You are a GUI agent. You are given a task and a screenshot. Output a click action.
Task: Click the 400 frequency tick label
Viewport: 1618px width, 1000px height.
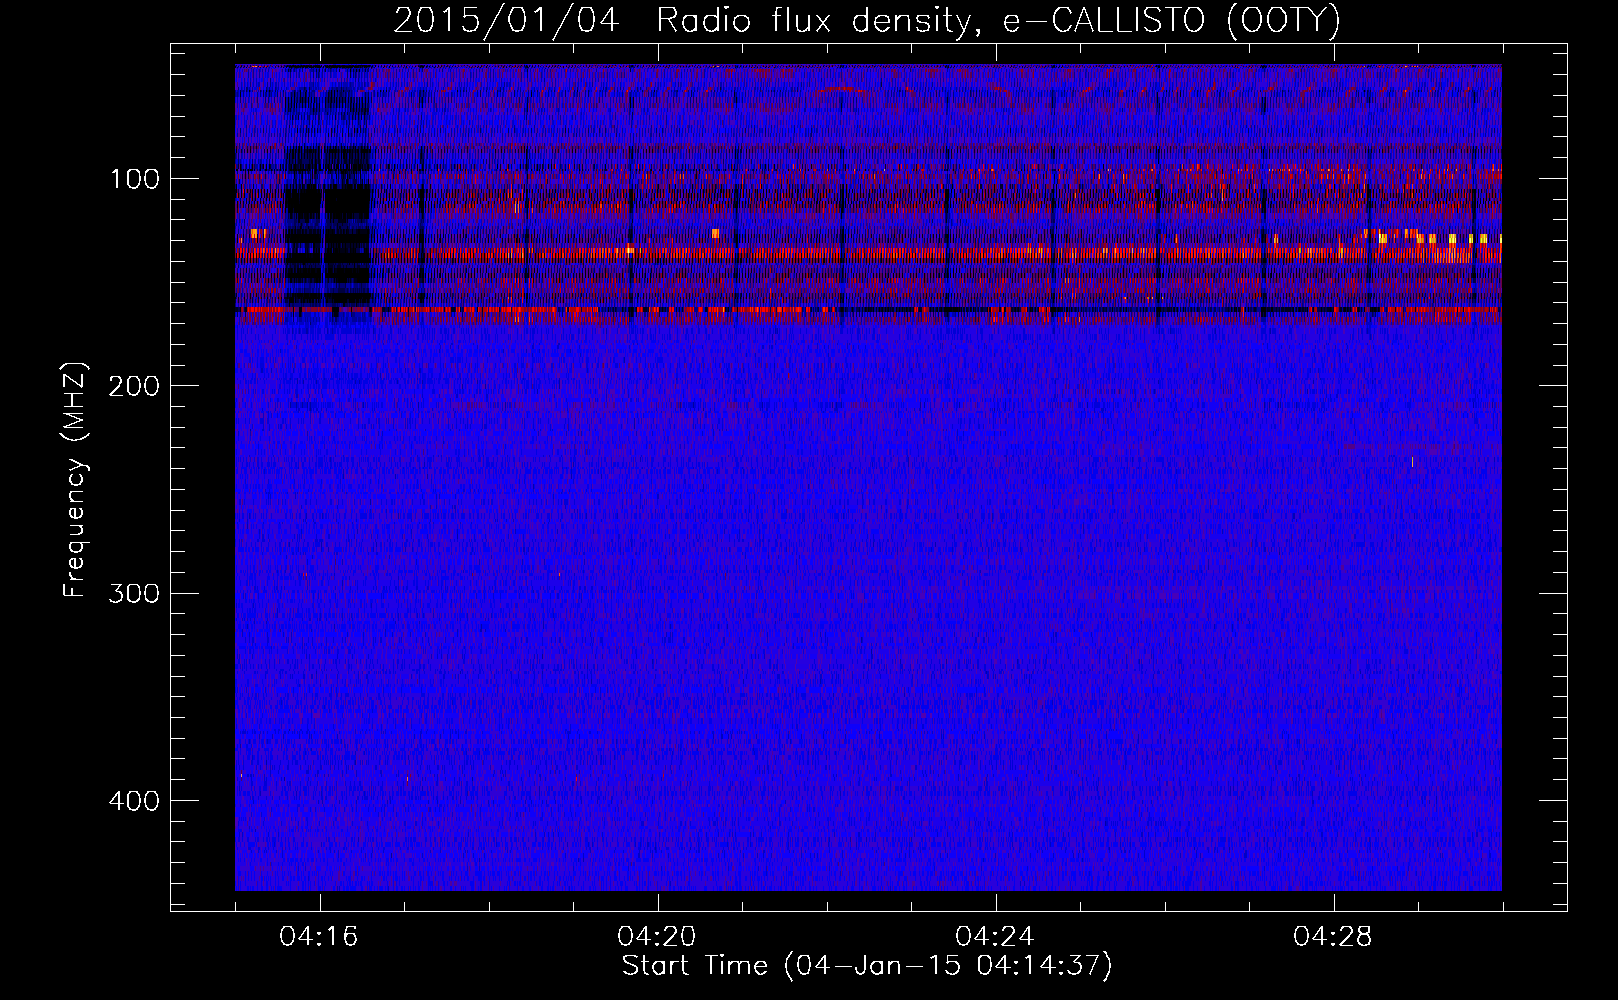[134, 801]
